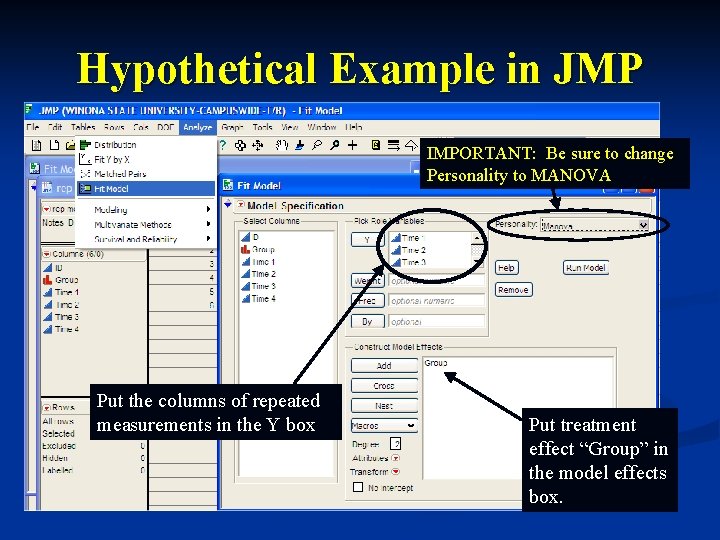Image resolution: width=720 pixels, height=540 pixels.
Task: Expand the Survival and Reliability submenu
Action: pyautogui.click(x=146, y=239)
